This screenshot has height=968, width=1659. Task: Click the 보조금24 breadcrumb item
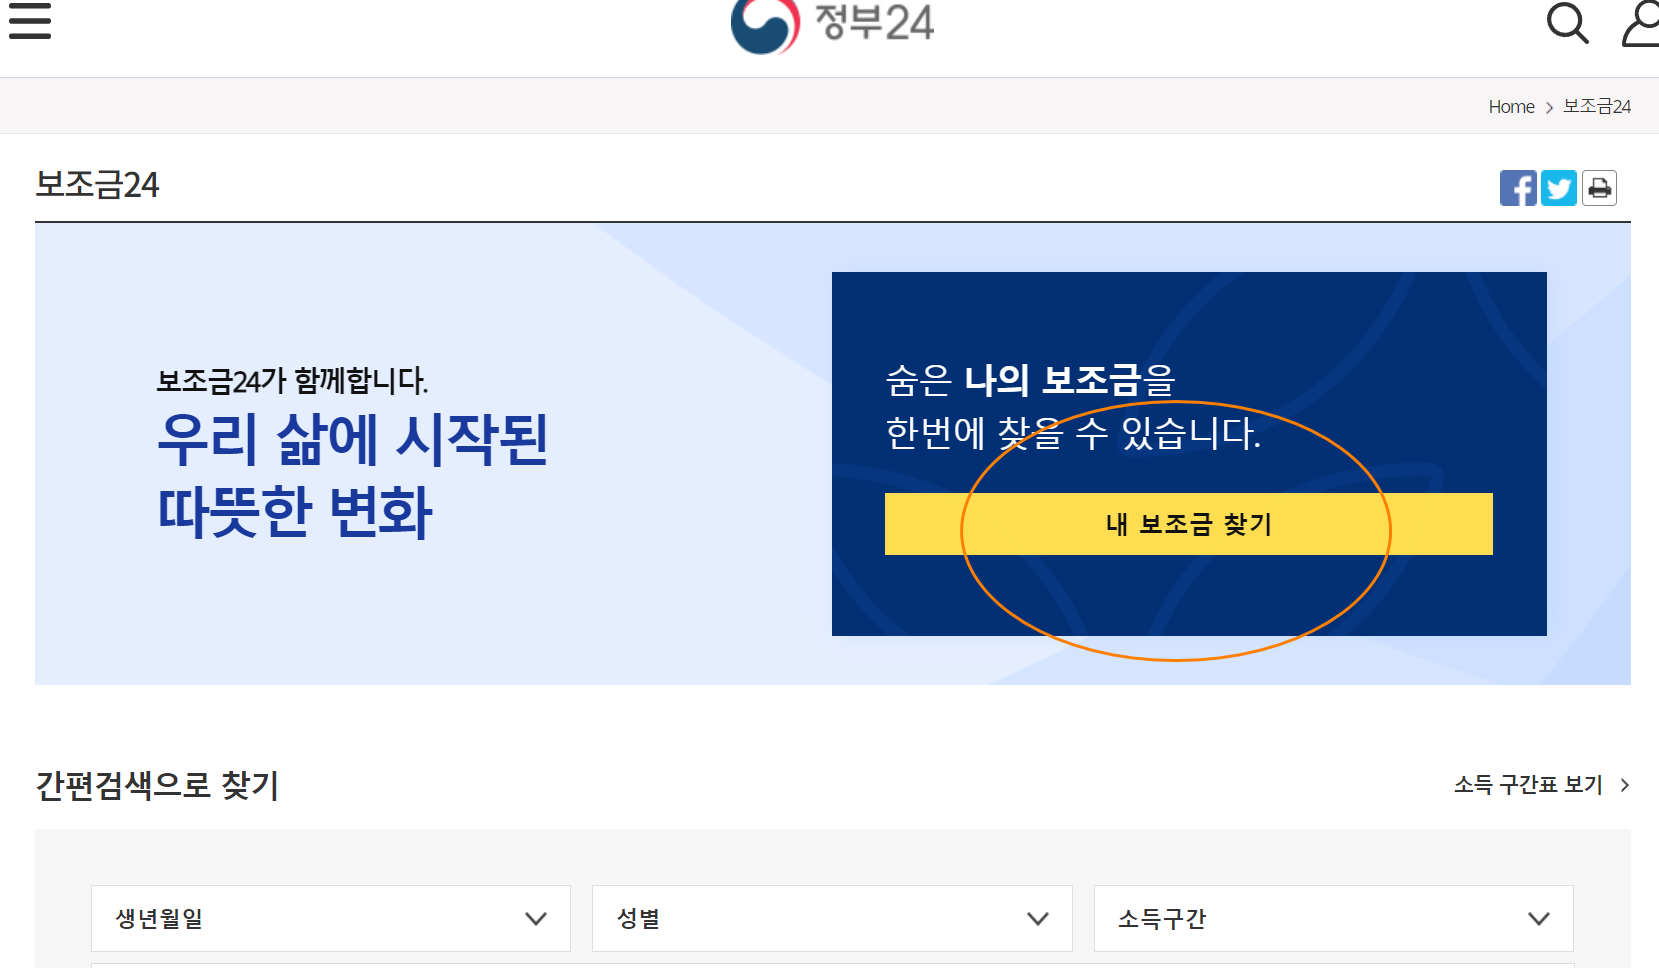(x=1597, y=107)
